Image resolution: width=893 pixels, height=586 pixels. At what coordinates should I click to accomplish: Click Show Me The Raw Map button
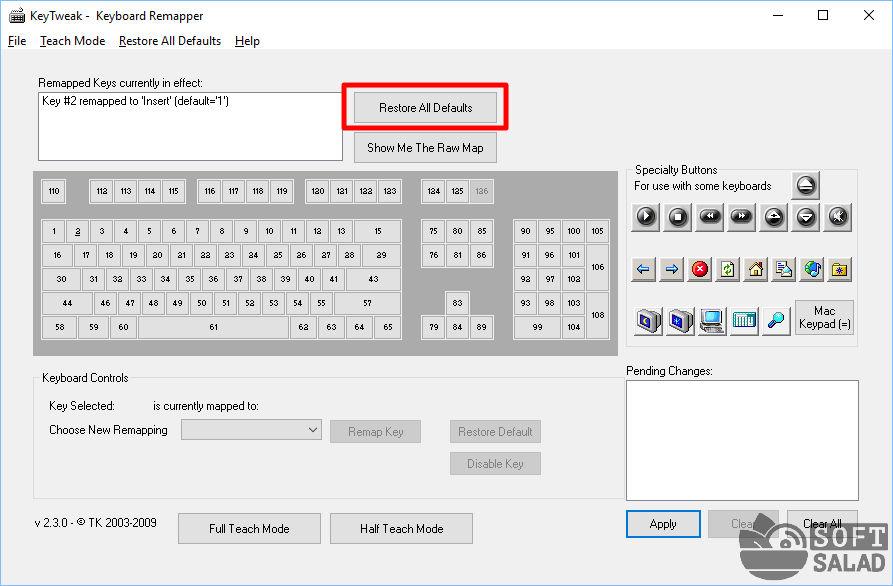(x=425, y=148)
